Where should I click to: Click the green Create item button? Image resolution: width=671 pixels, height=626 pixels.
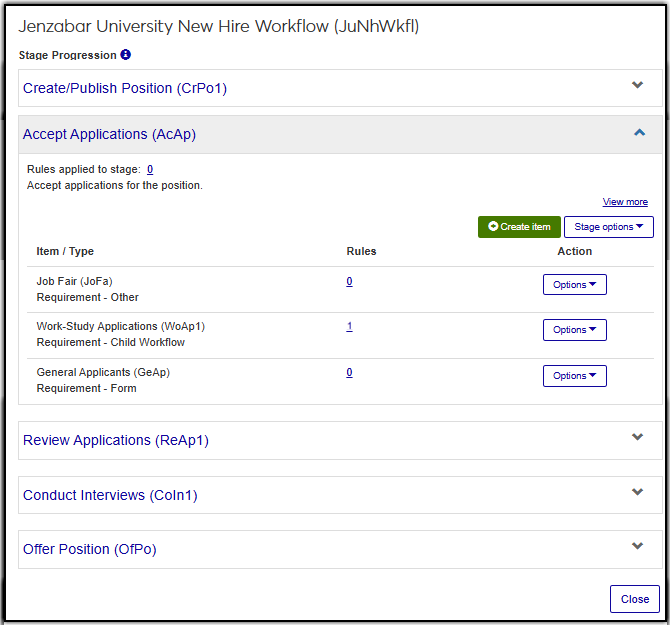tap(519, 227)
